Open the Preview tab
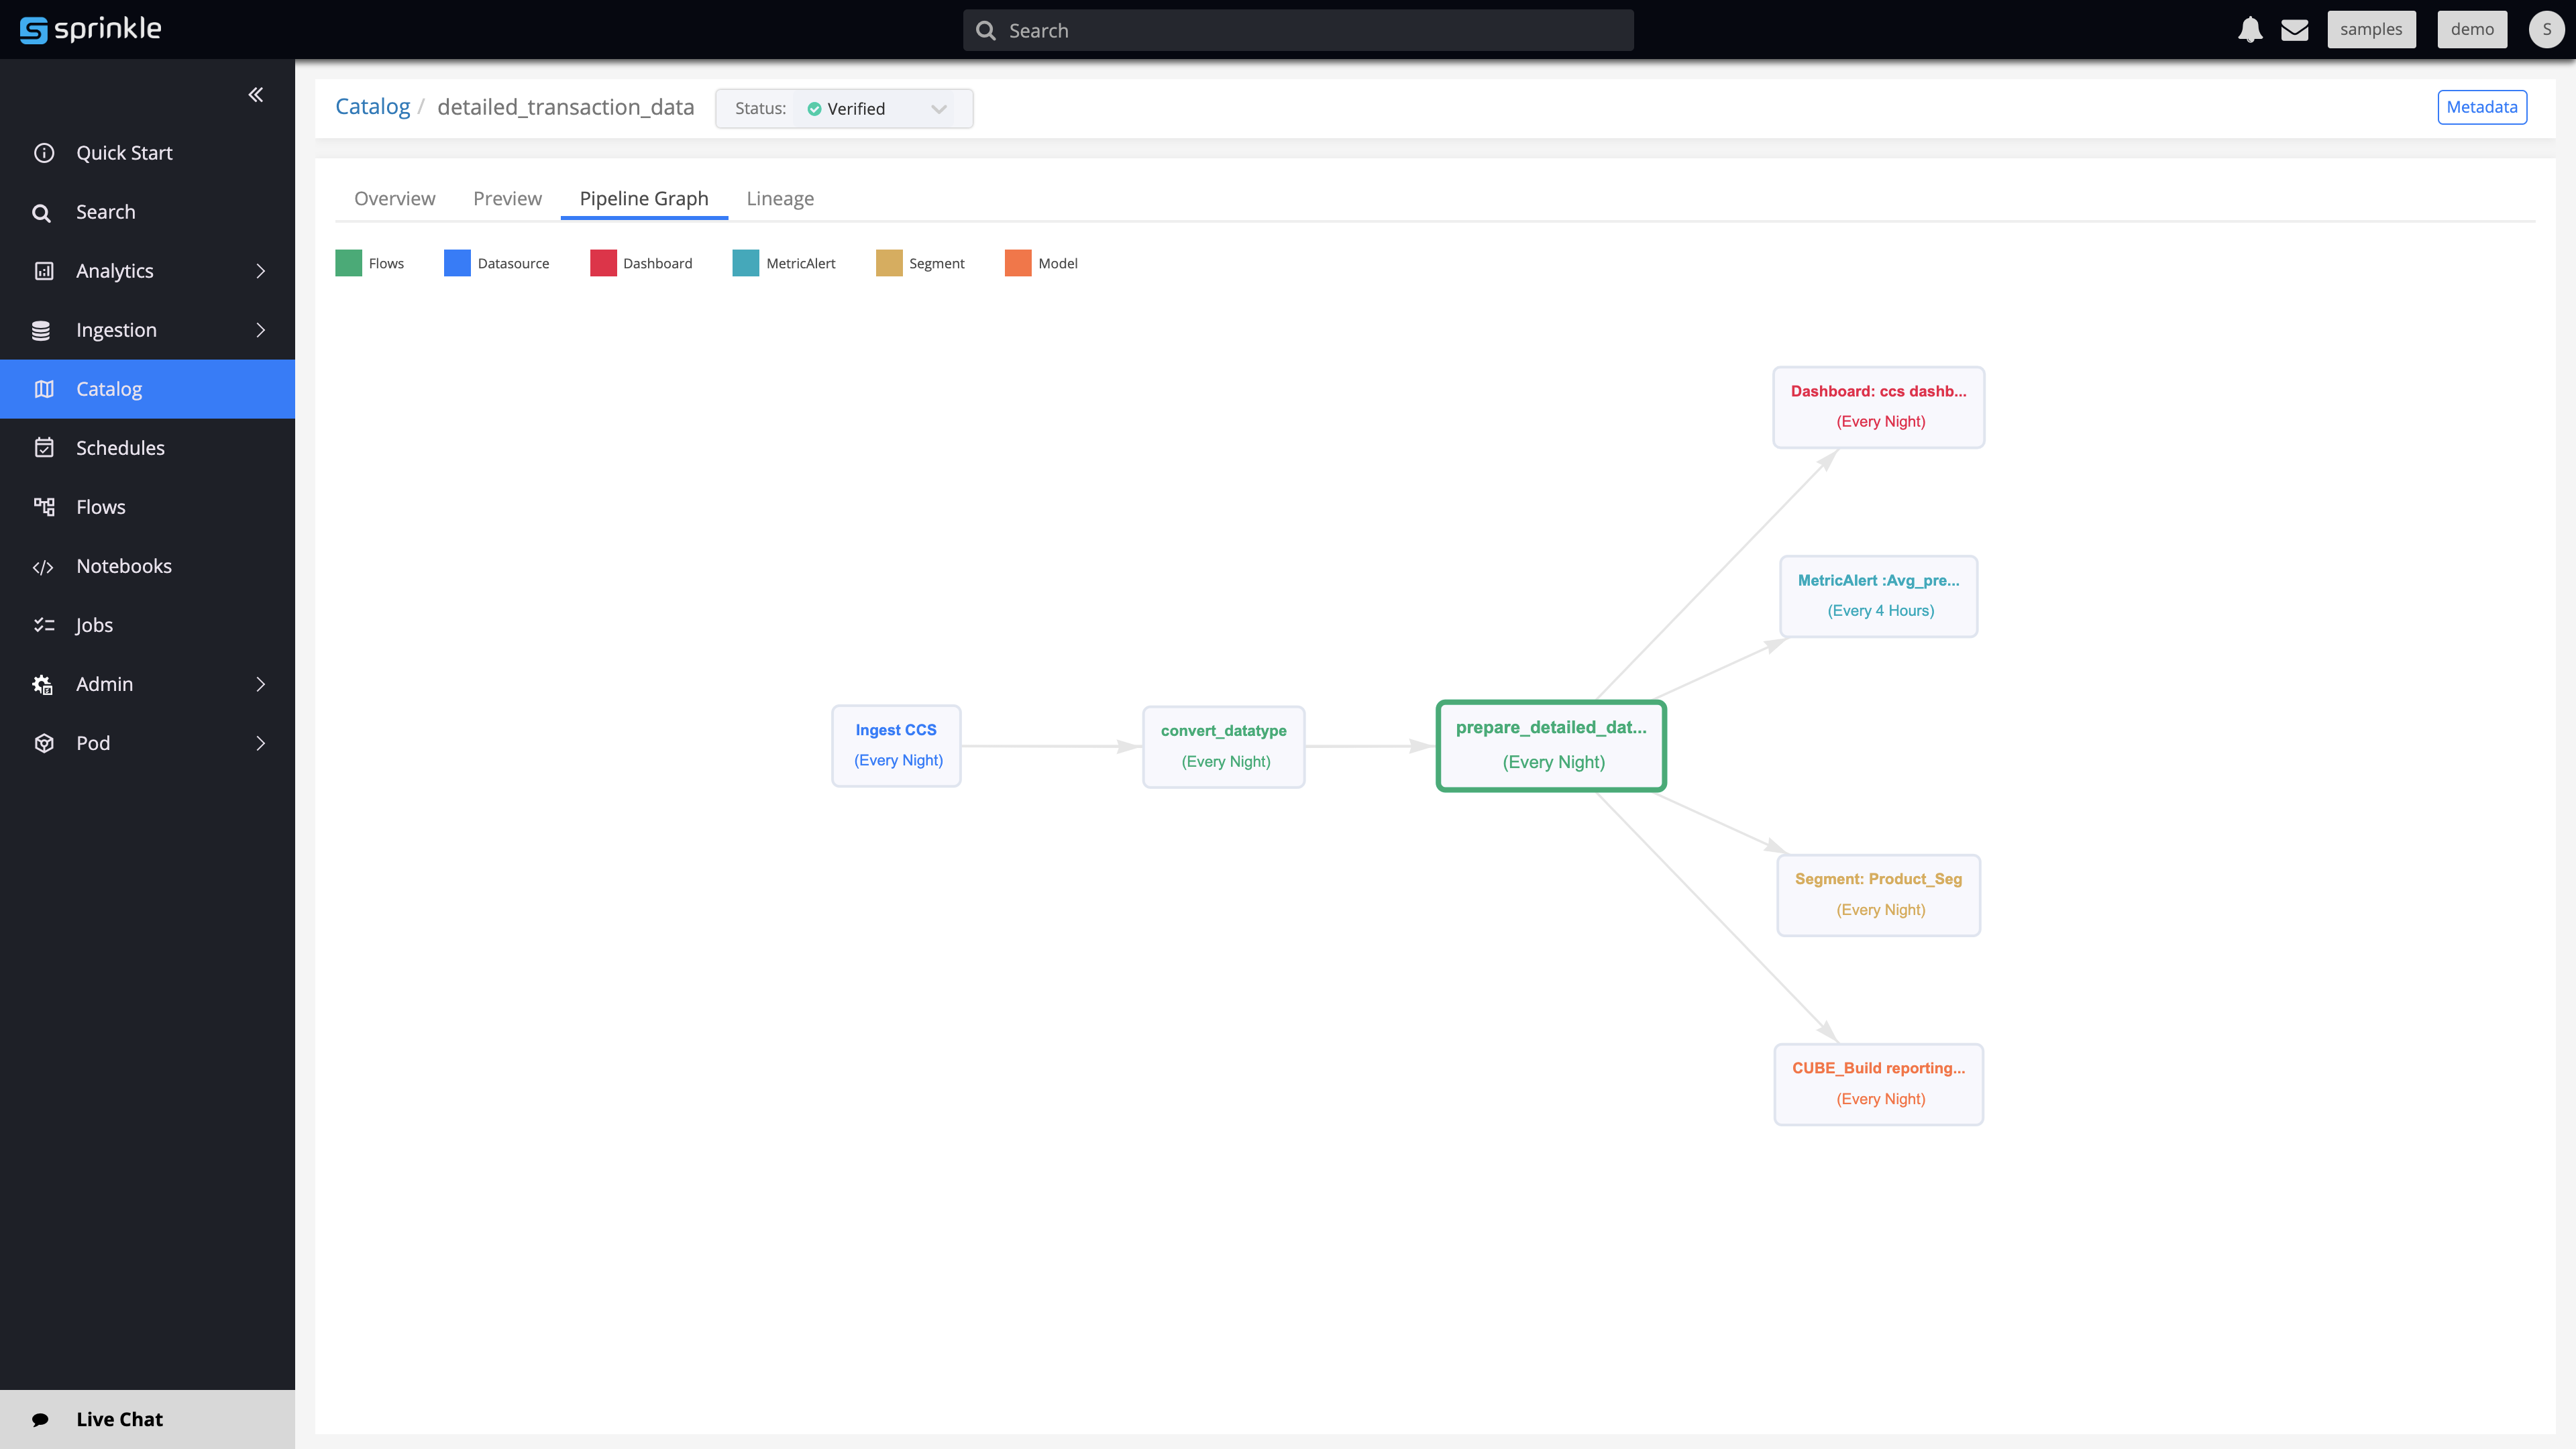The height and width of the screenshot is (1449, 2576). click(x=507, y=198)
